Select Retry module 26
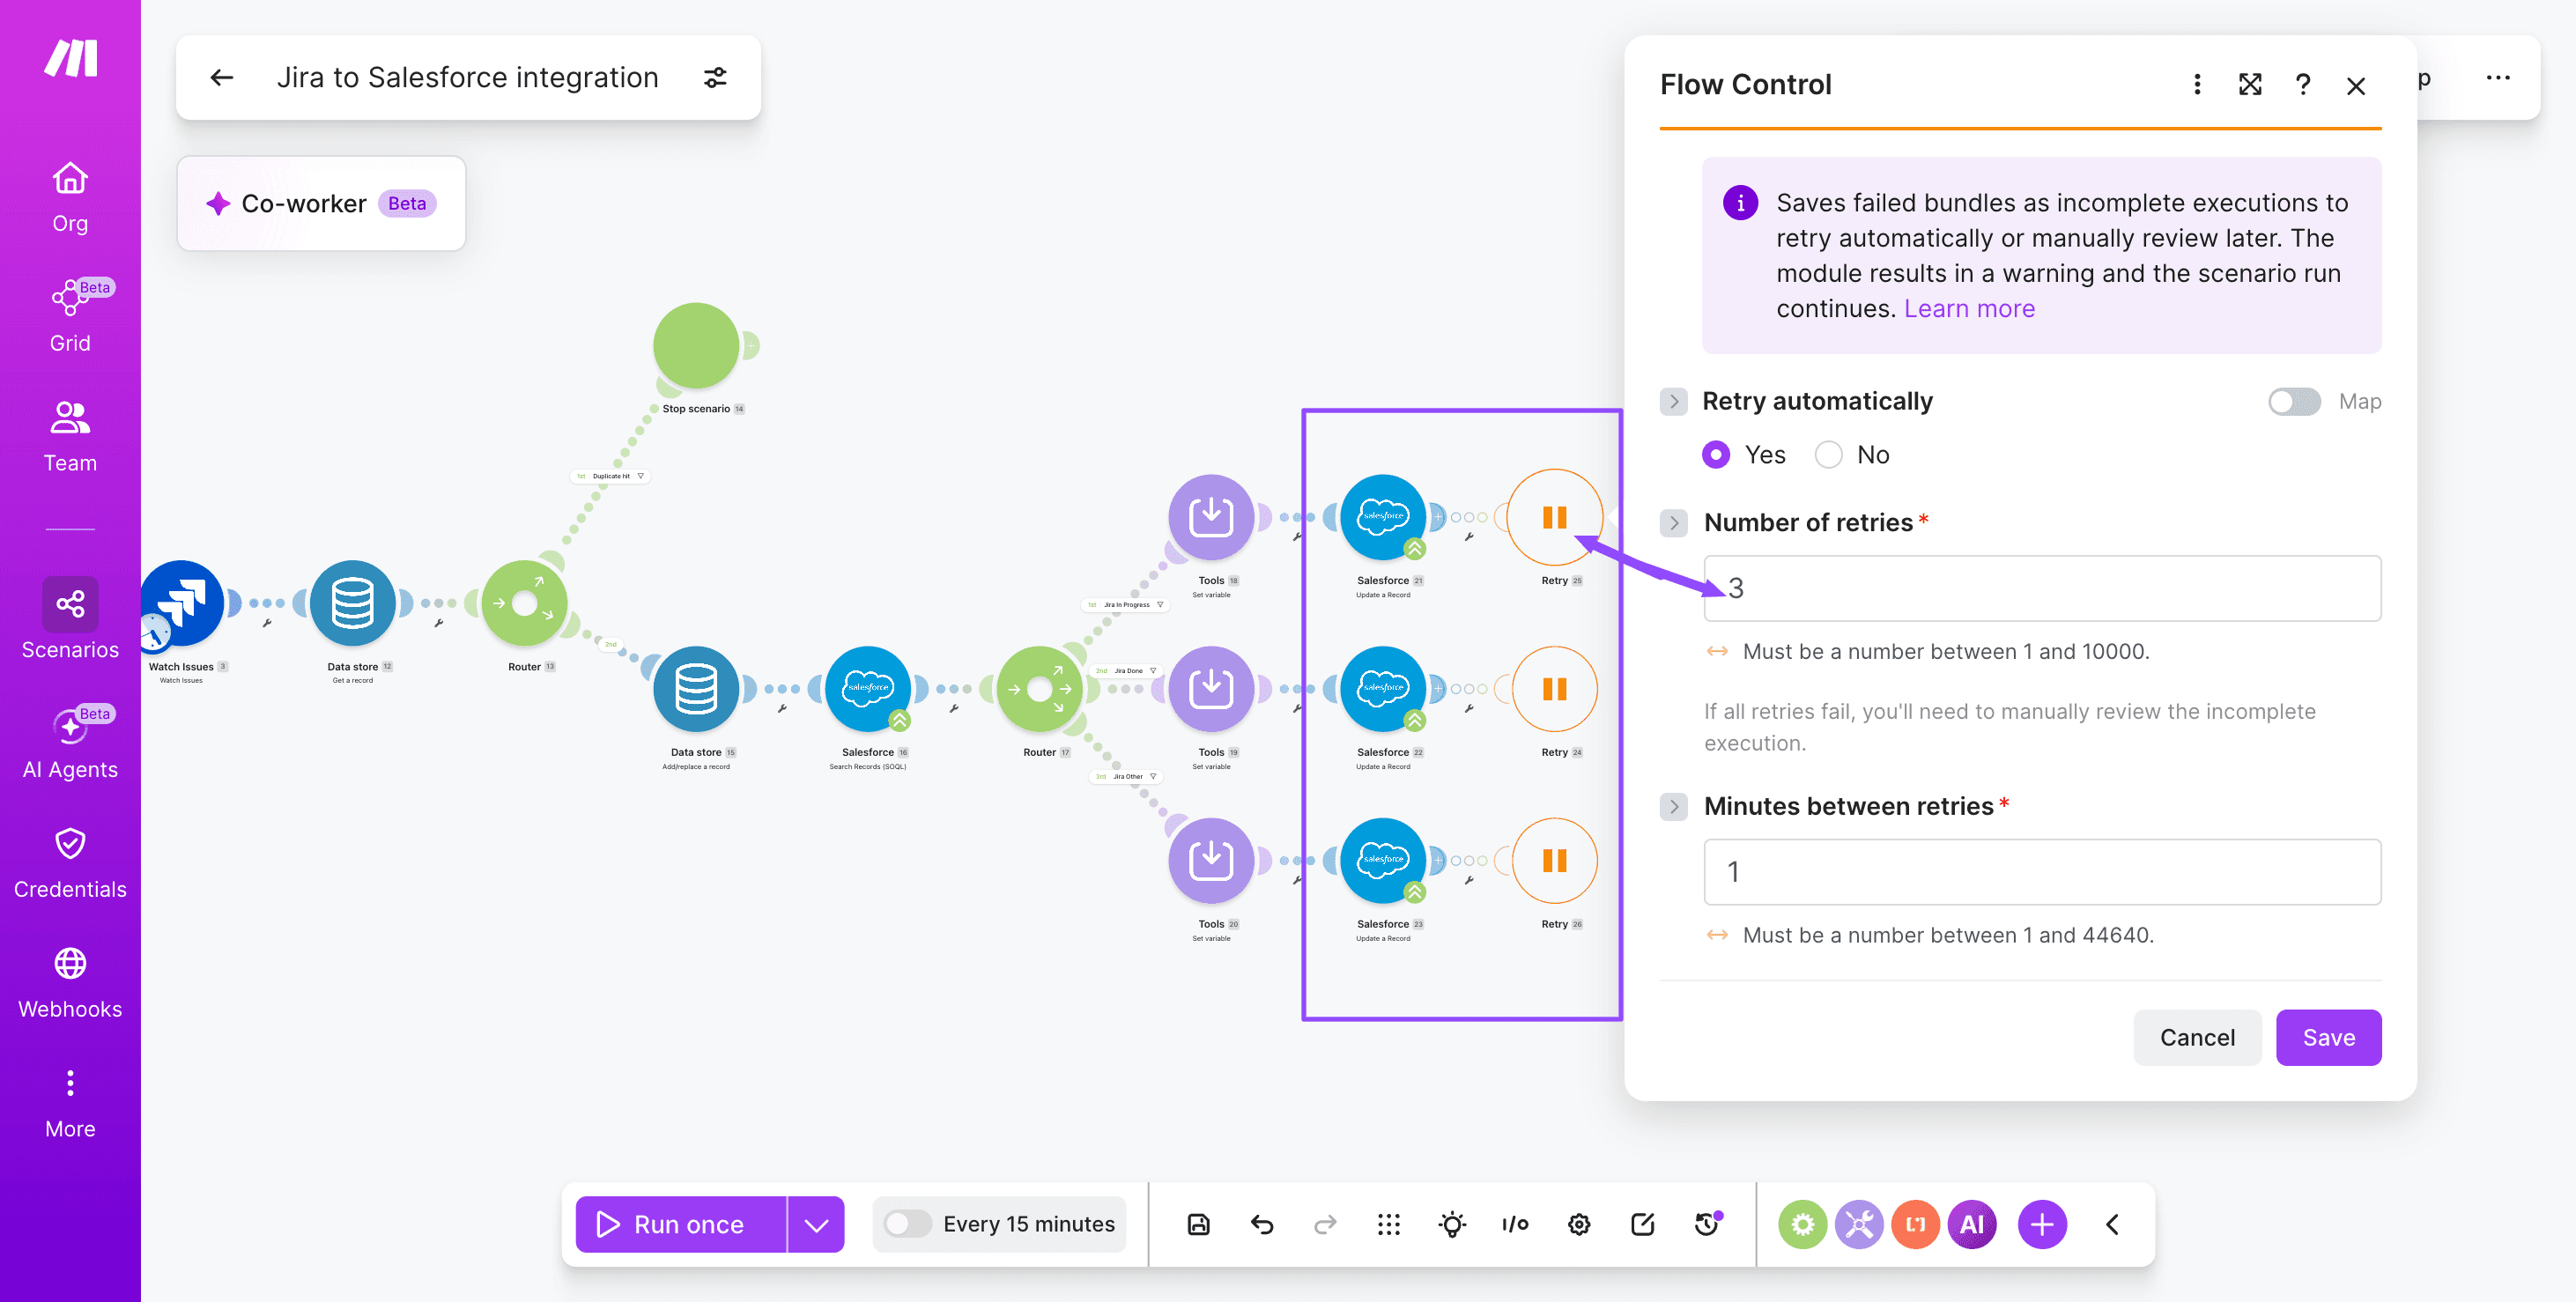This screenshot has width=2576, height=1302. (x=1555, y=861)
